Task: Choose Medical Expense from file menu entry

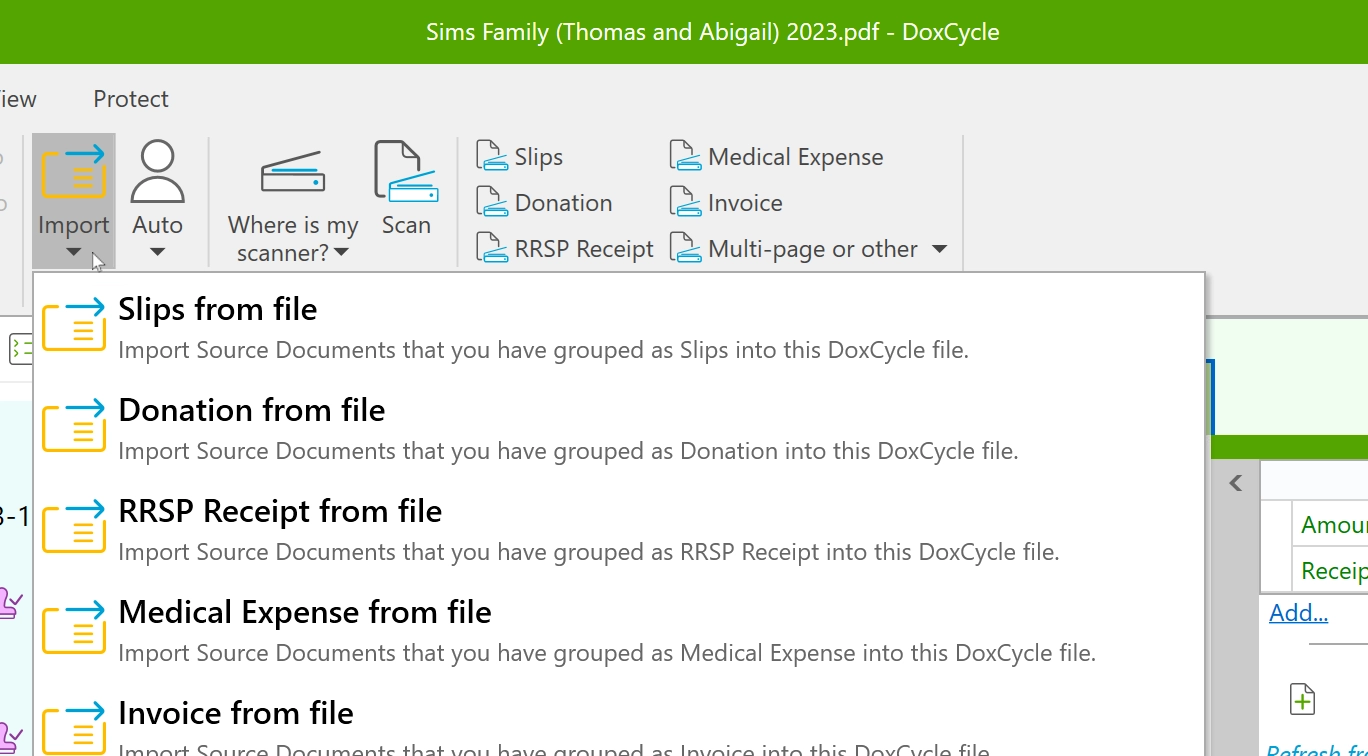Action: click(619, 630)
